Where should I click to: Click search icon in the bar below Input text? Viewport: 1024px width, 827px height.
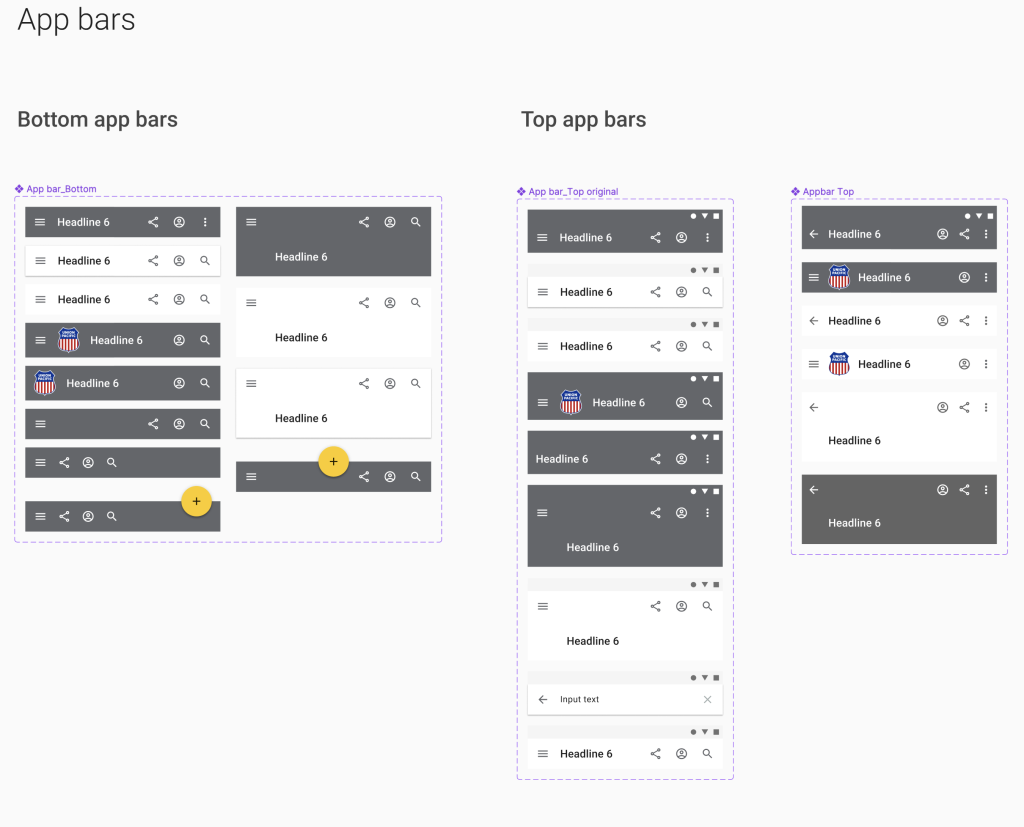(x=707, y=754)
